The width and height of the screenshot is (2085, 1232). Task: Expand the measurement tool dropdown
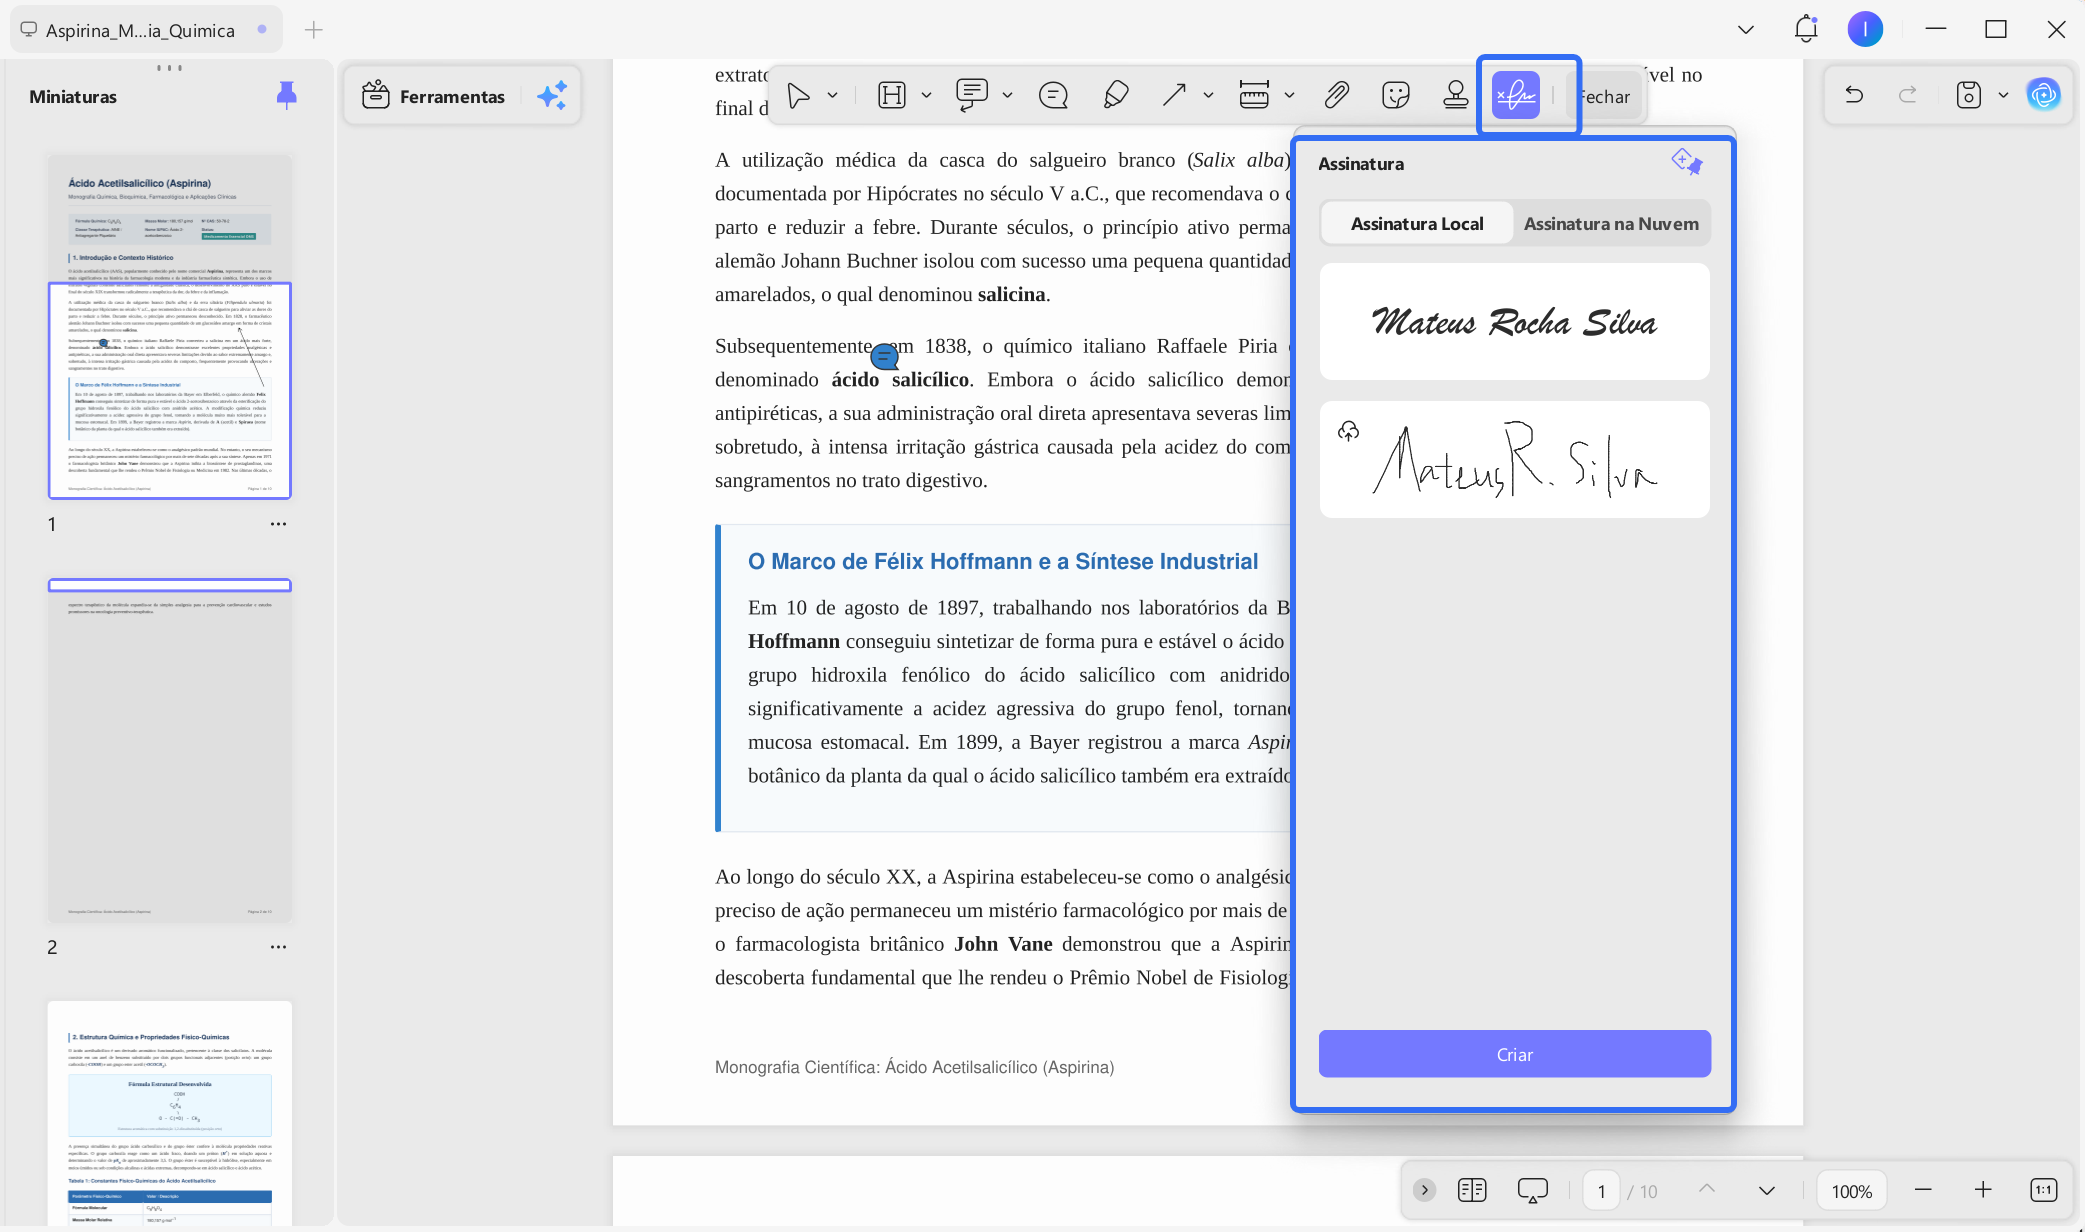1289,96
